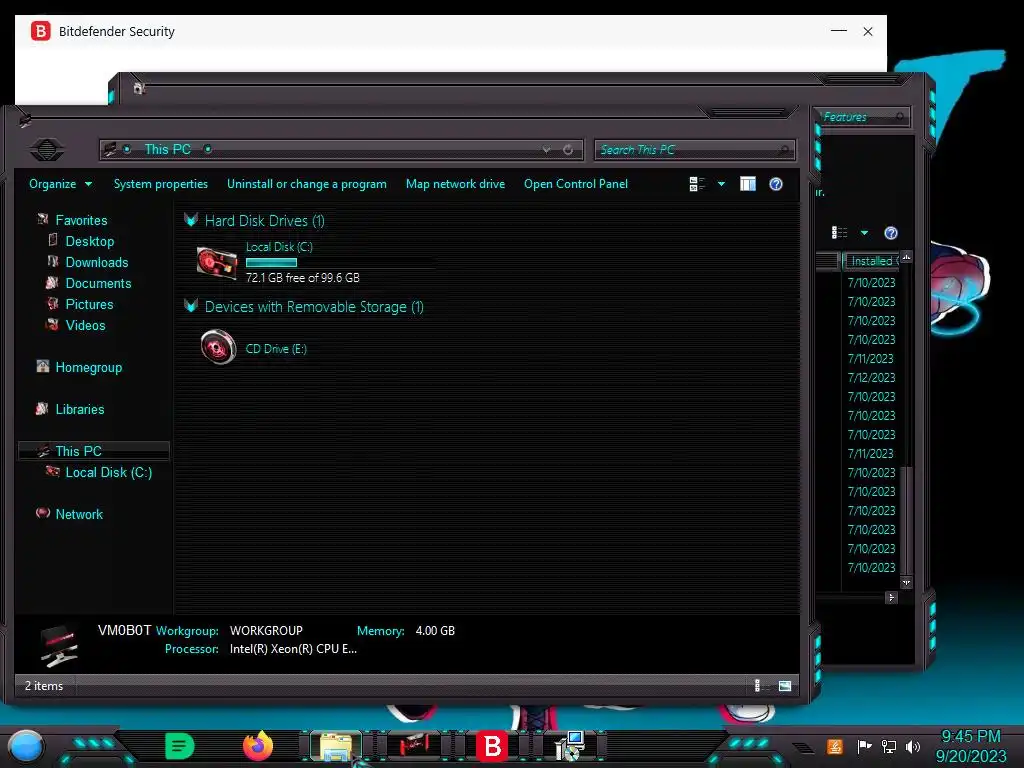
Task: Click the computer icon in details pane
Action: (59, 645)
